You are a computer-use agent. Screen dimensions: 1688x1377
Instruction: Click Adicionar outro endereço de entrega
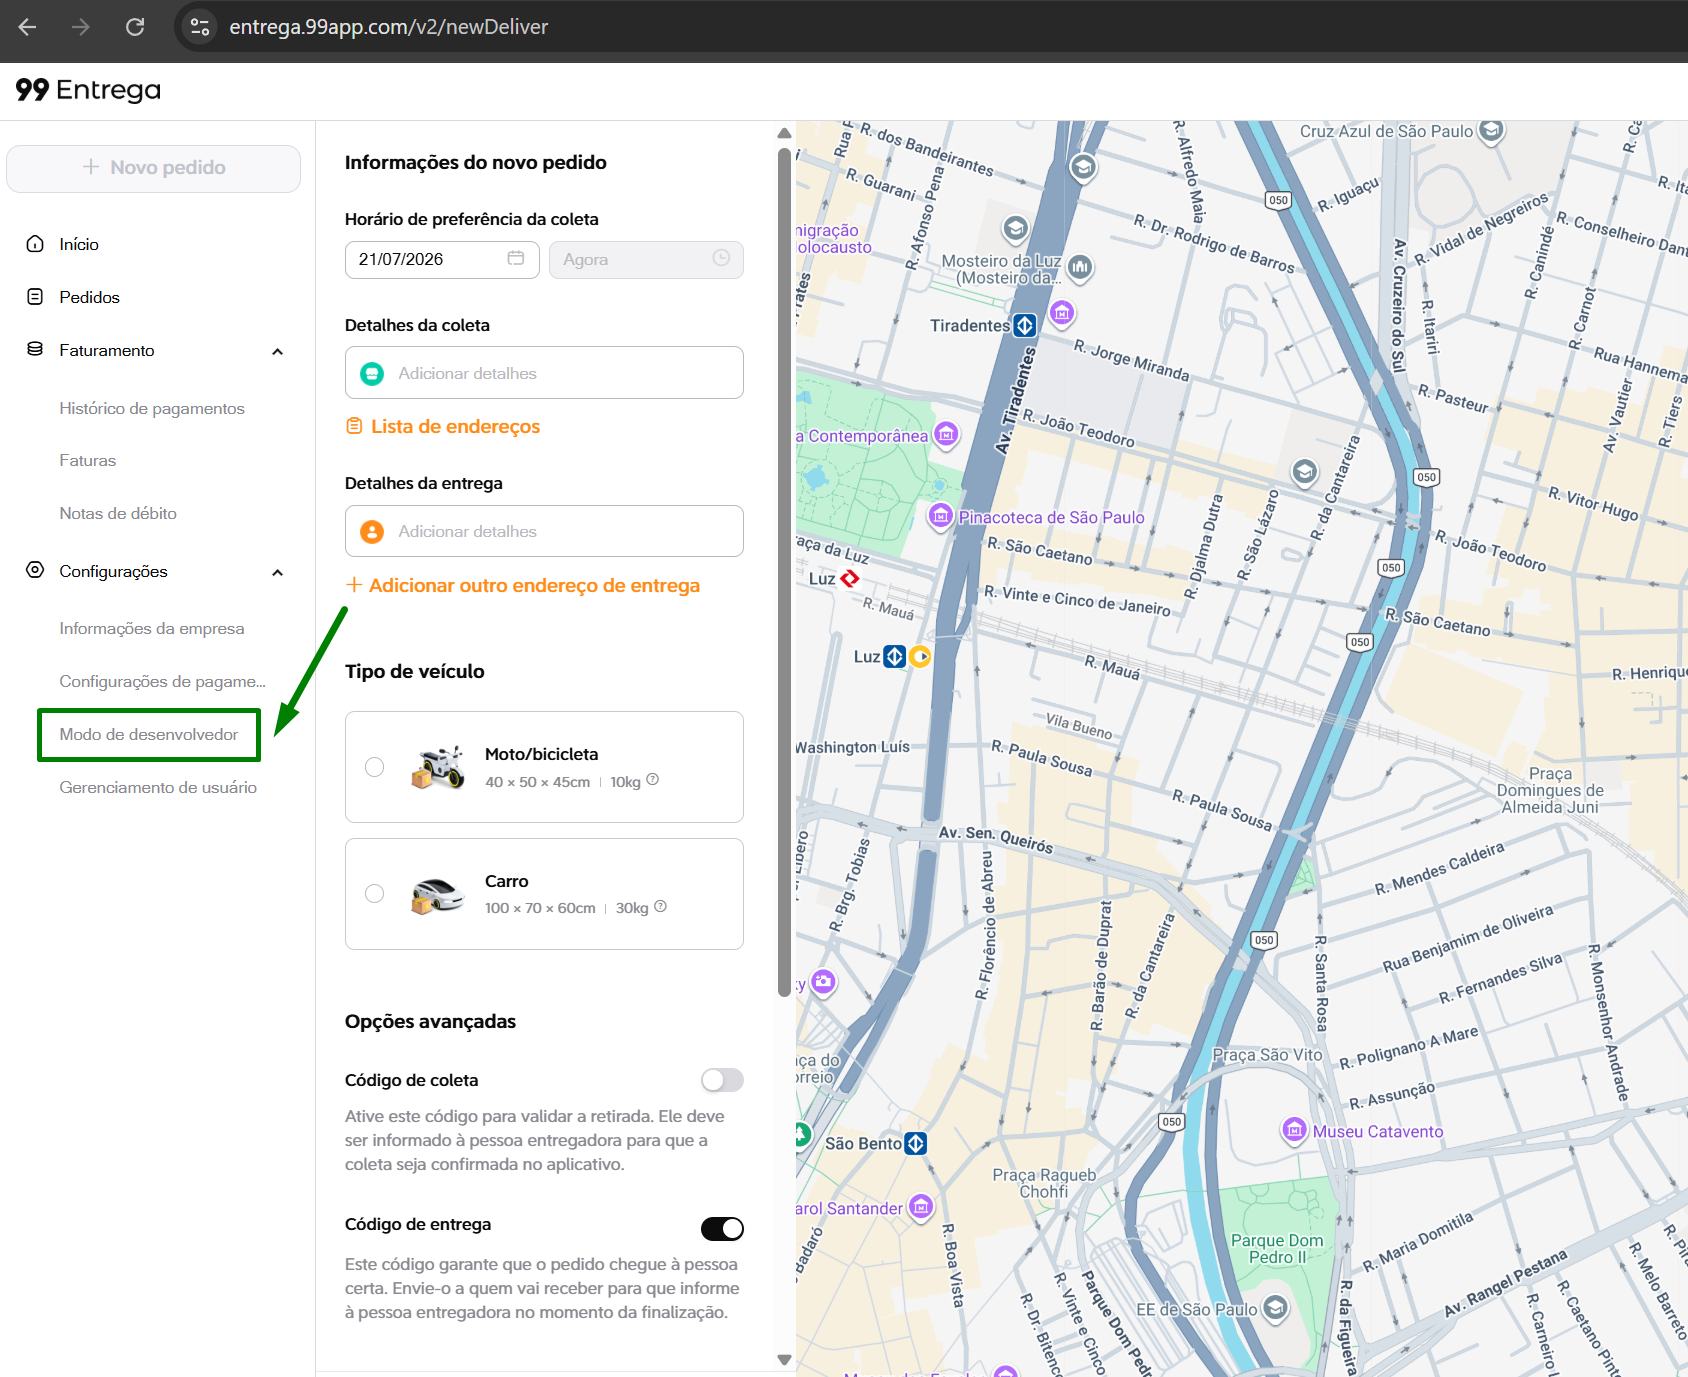534,585
